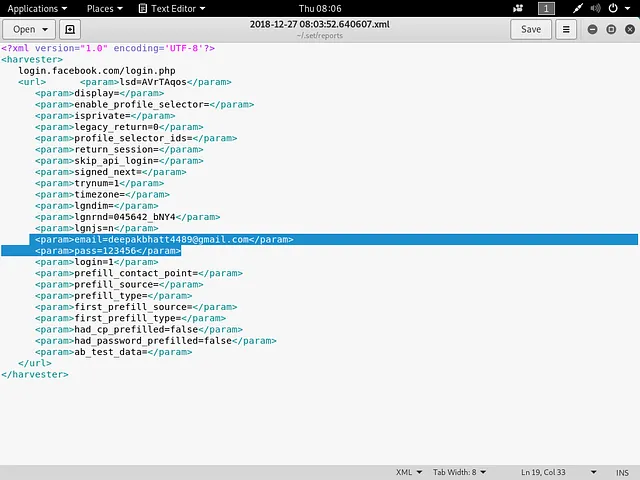Open the hamburger menu in header bar
This screenshot has width=640, height=480.
(566, 29)
